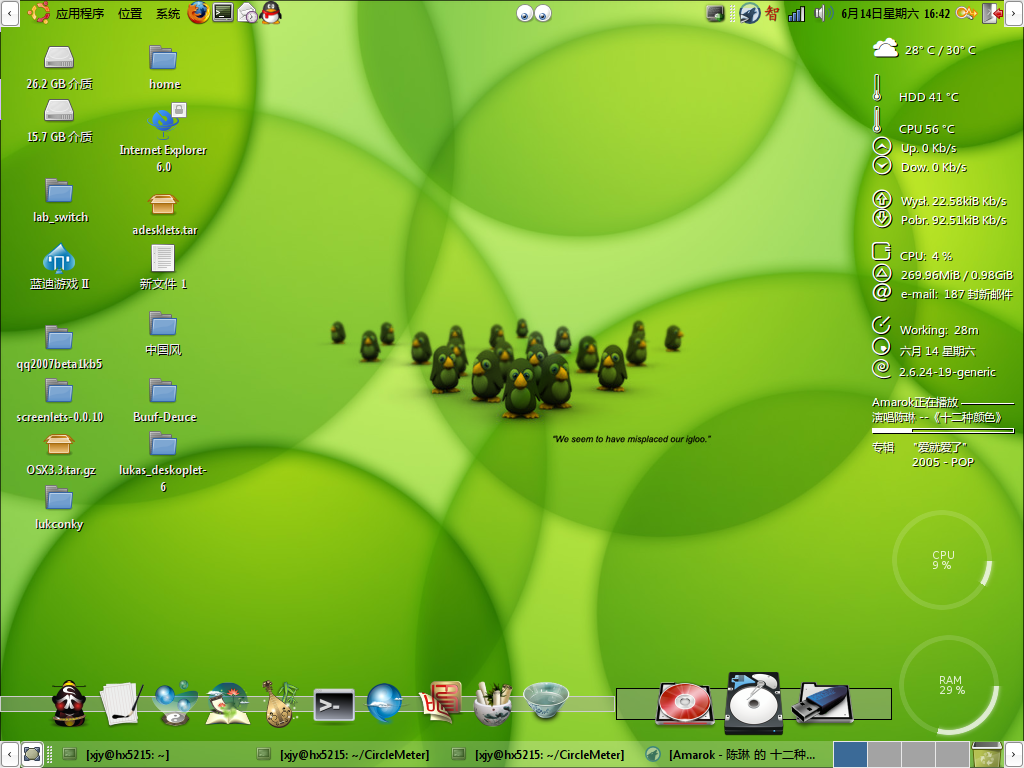Click the "Working: 28m" uptime text
Screen dimensions: 1024x768
[x=939, y=330]
